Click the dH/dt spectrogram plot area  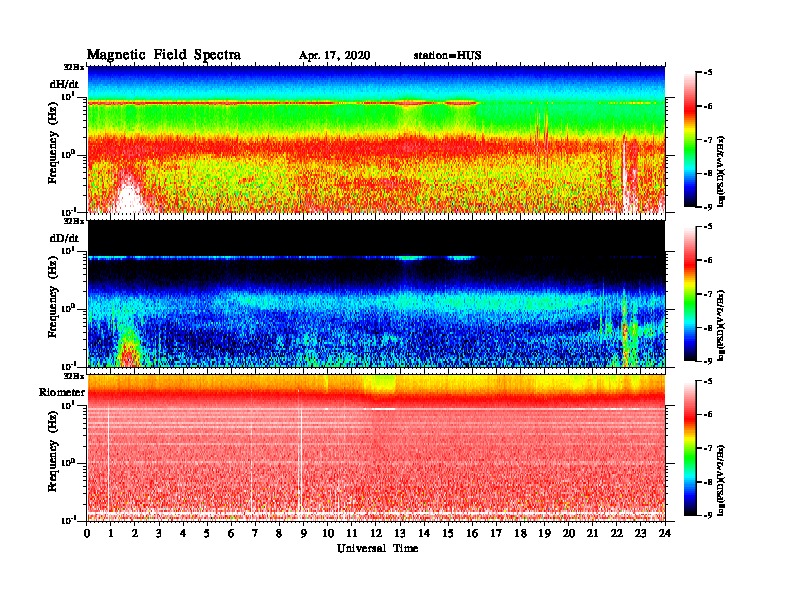coord(377,139)
